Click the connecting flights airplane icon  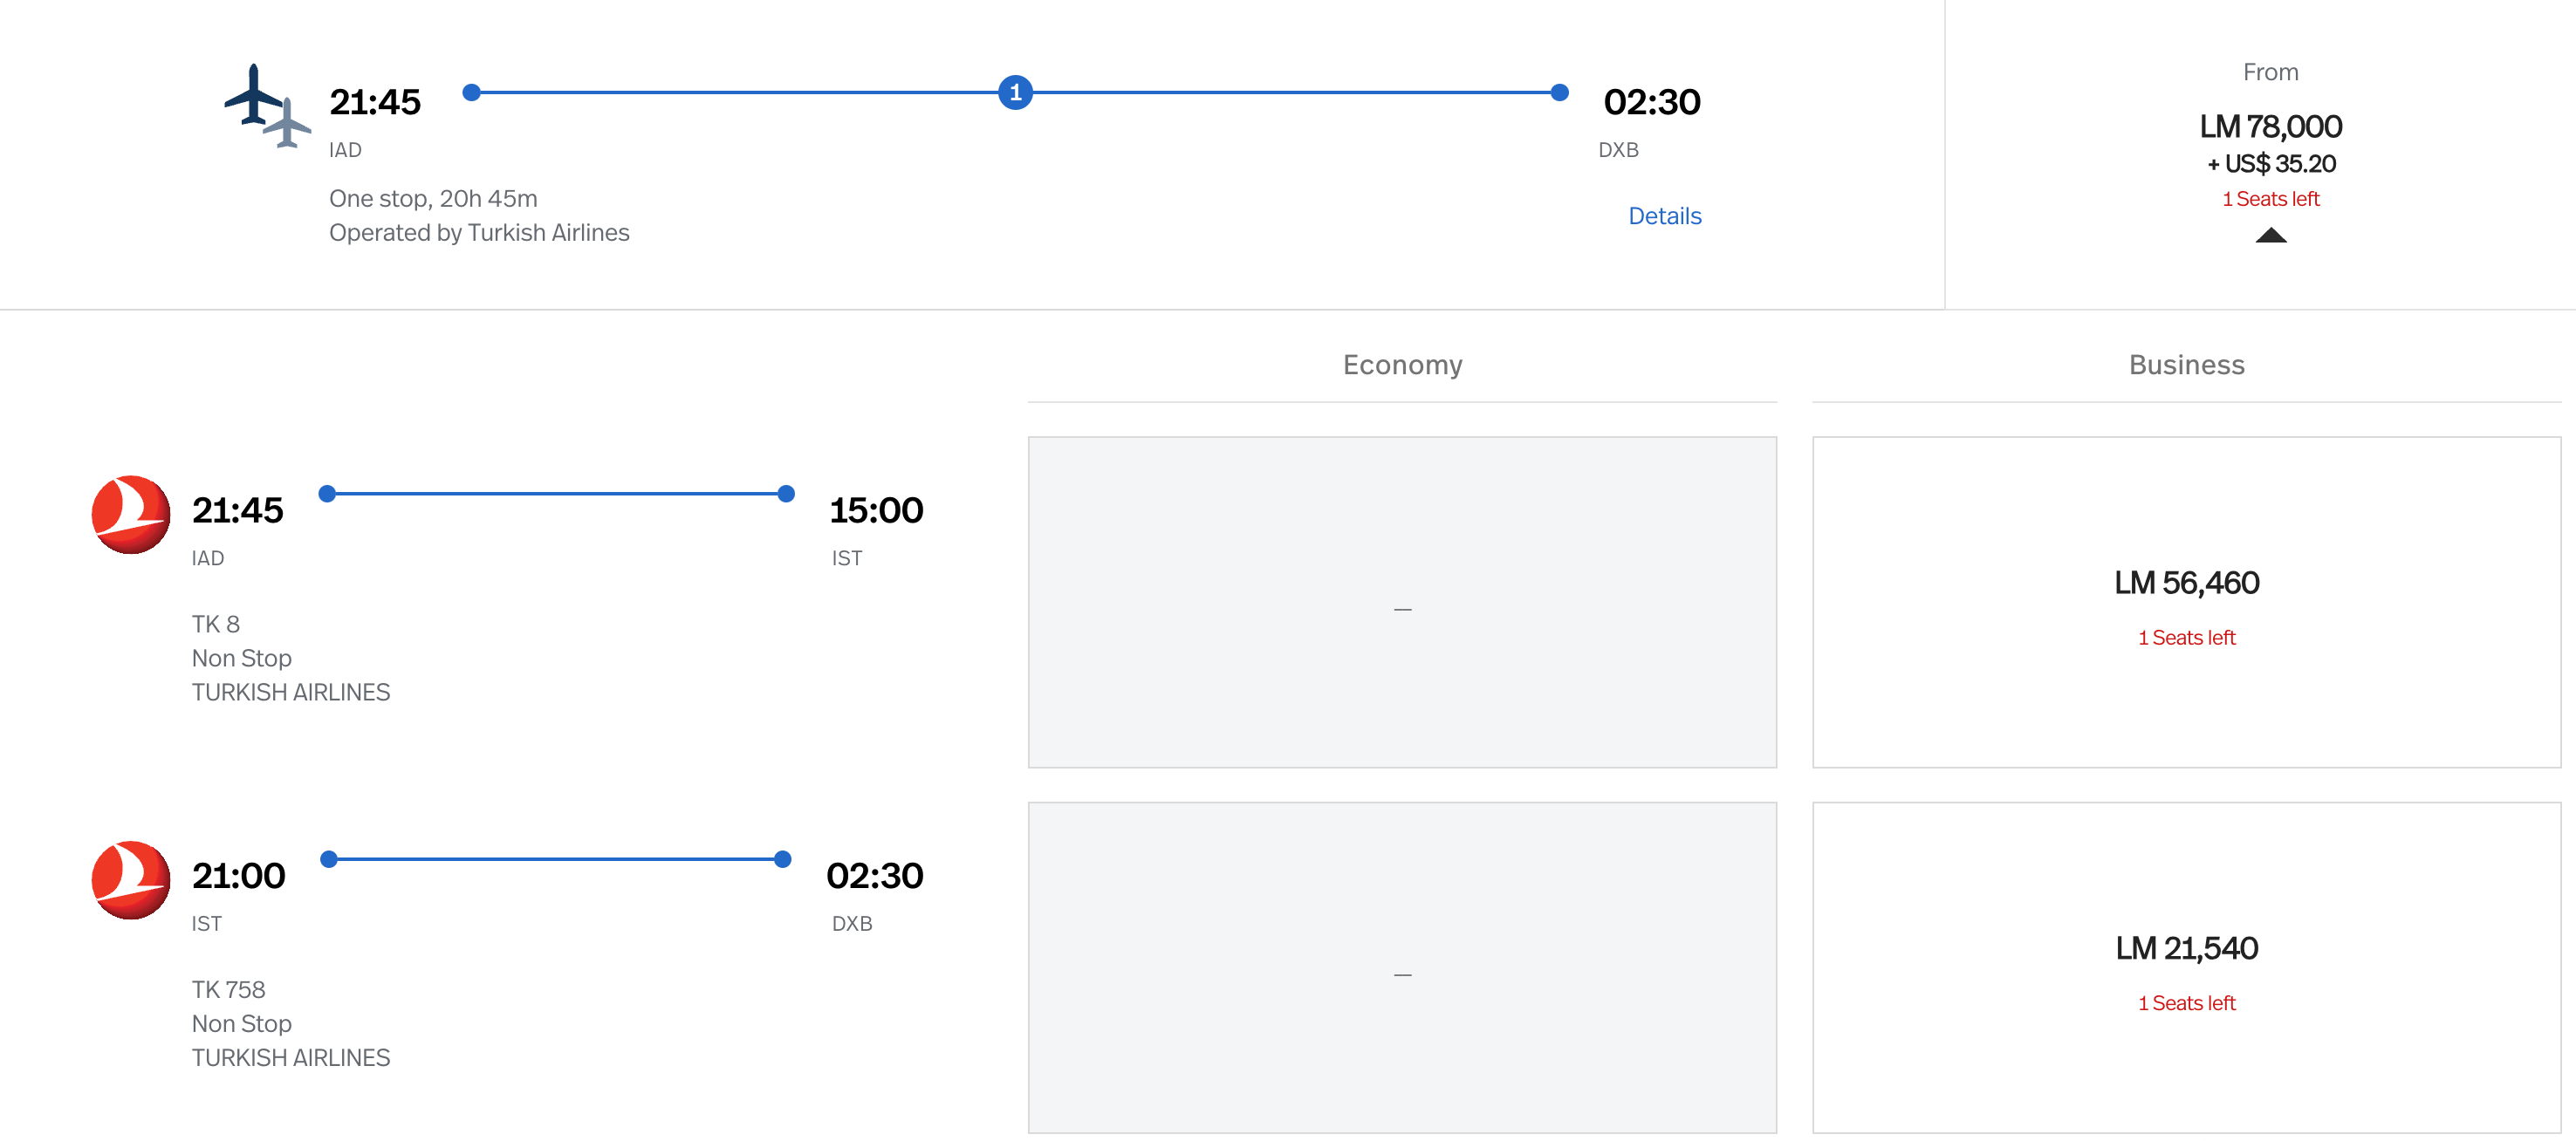pos(266,105)
